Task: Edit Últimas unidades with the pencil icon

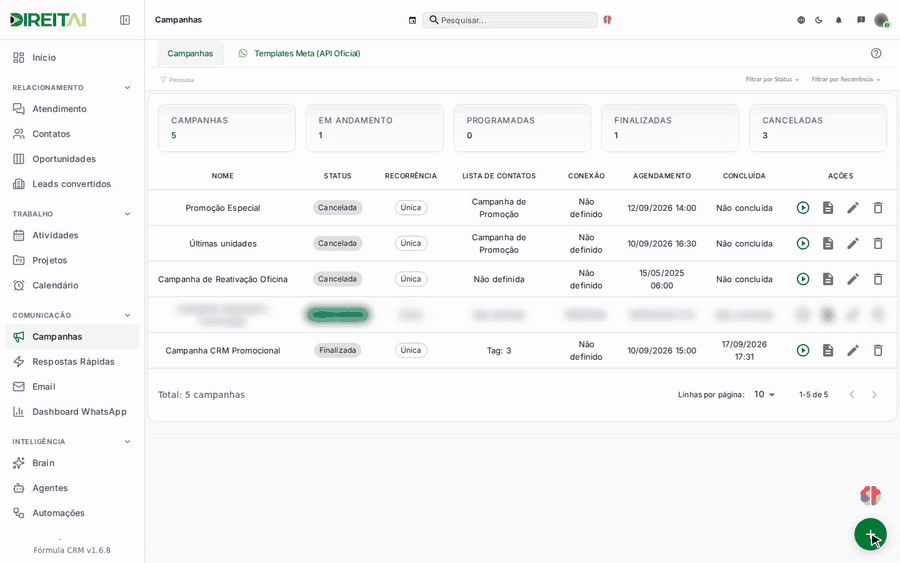Action: [853, 243]
